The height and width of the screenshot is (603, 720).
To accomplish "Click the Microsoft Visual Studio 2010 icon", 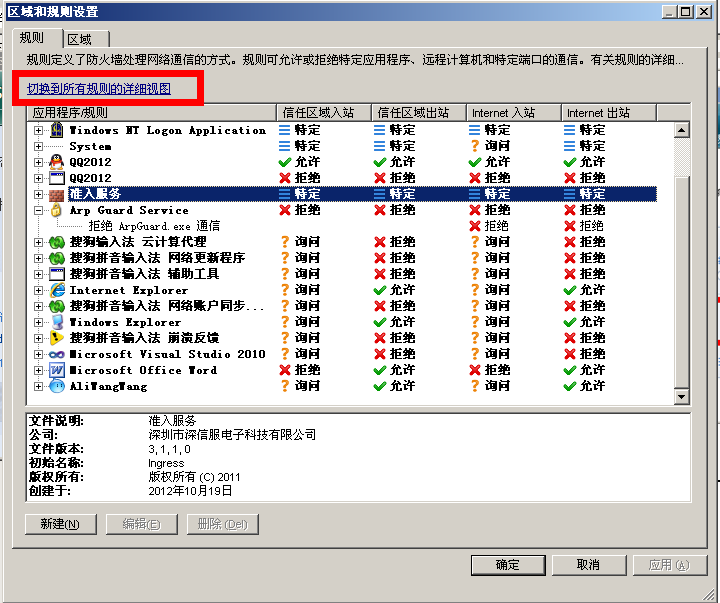I will point(56,354).
